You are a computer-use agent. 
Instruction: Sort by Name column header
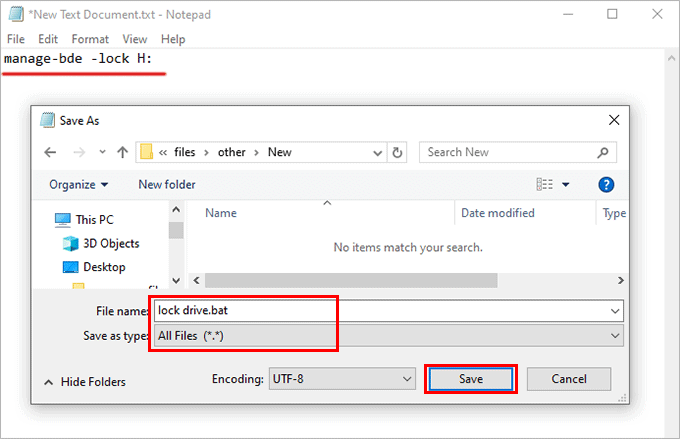[221, 213]
